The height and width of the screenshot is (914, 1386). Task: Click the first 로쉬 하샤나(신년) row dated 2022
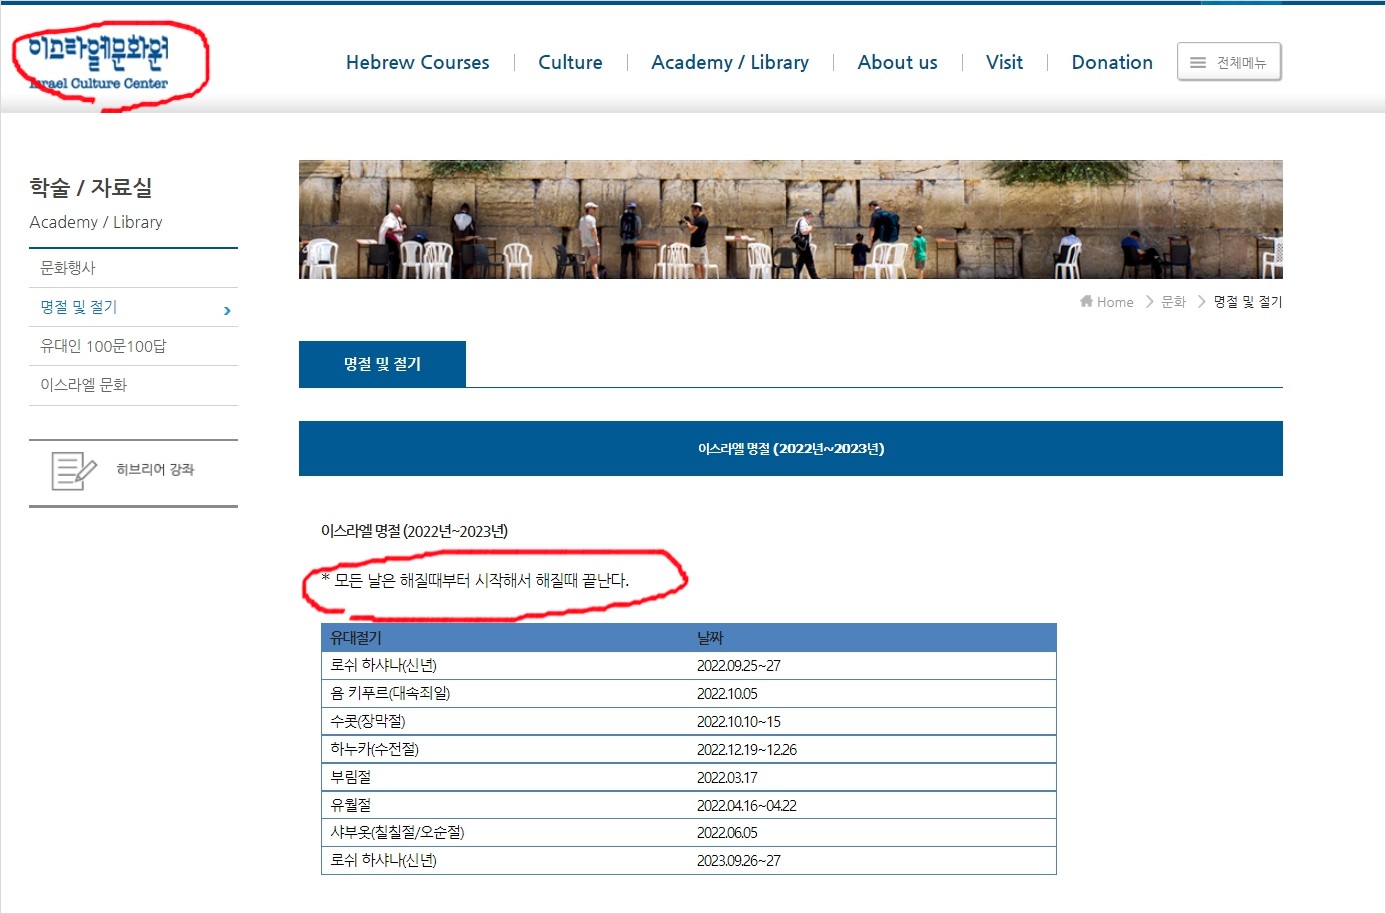[688, 666]
